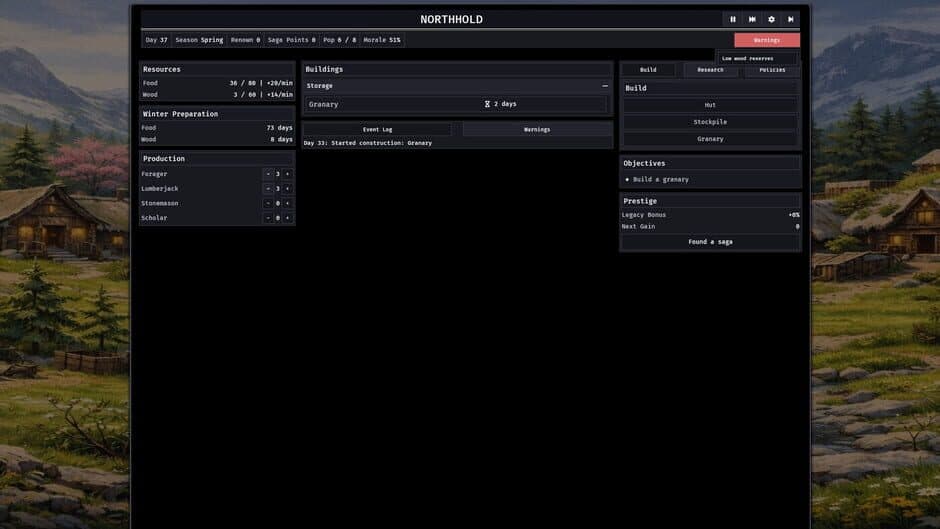Click the fast-forward speed icon
This screenshot has width=940, height=529.
752,19
